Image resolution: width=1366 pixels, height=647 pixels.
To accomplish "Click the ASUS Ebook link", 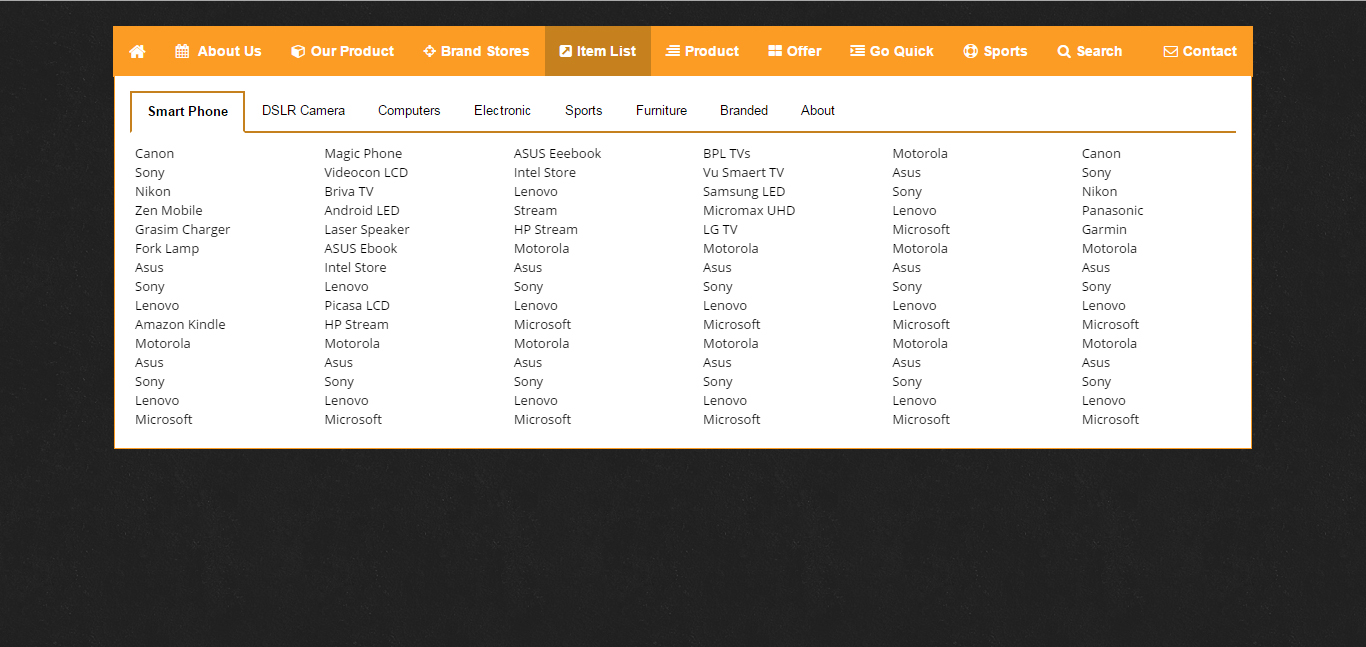I will pos(361,248).
